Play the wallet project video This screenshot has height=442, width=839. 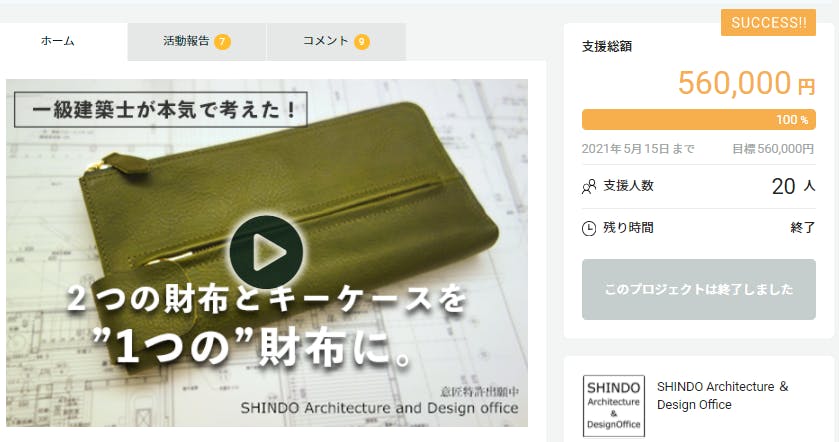click(266, 252)
